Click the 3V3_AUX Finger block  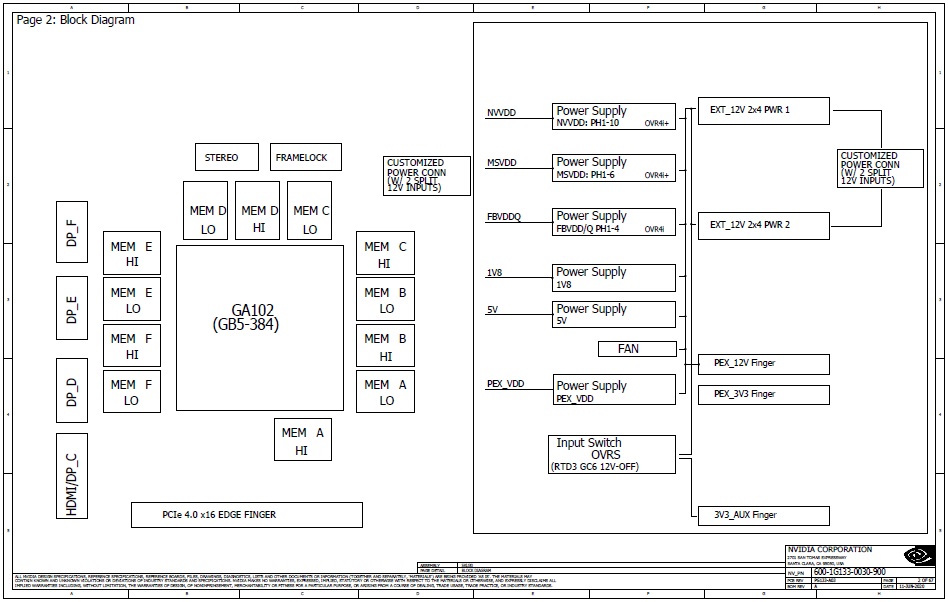point(764,516)
